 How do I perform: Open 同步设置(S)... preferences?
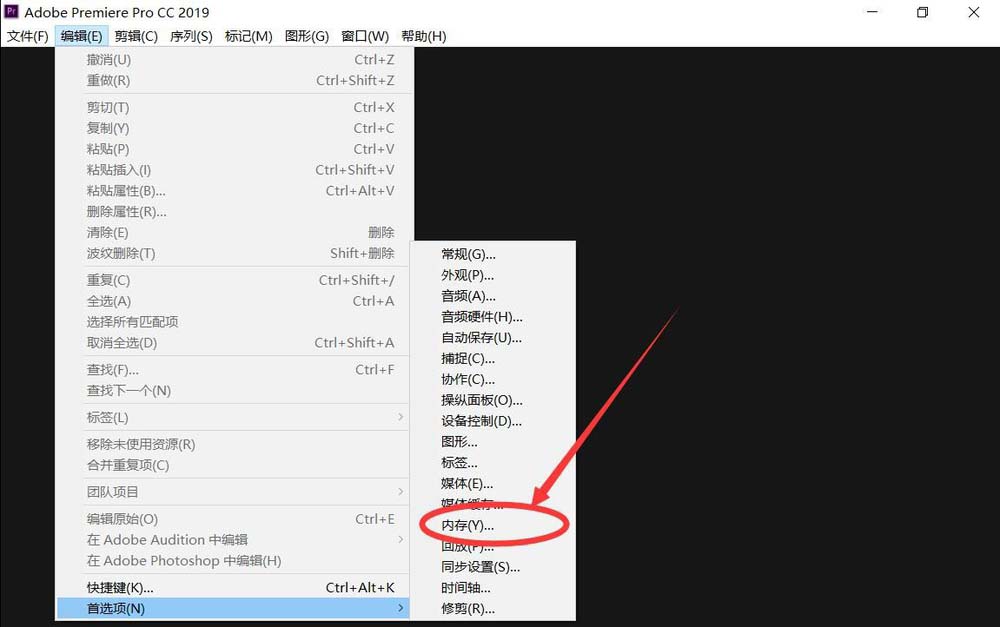492,566
